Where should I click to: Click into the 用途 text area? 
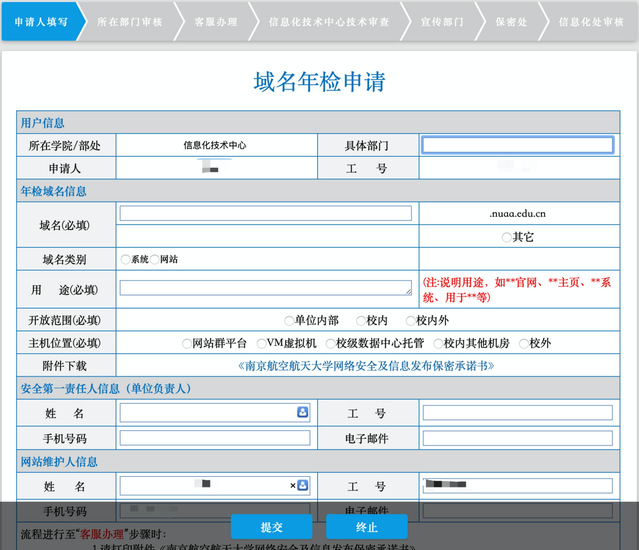click(265, 288)
